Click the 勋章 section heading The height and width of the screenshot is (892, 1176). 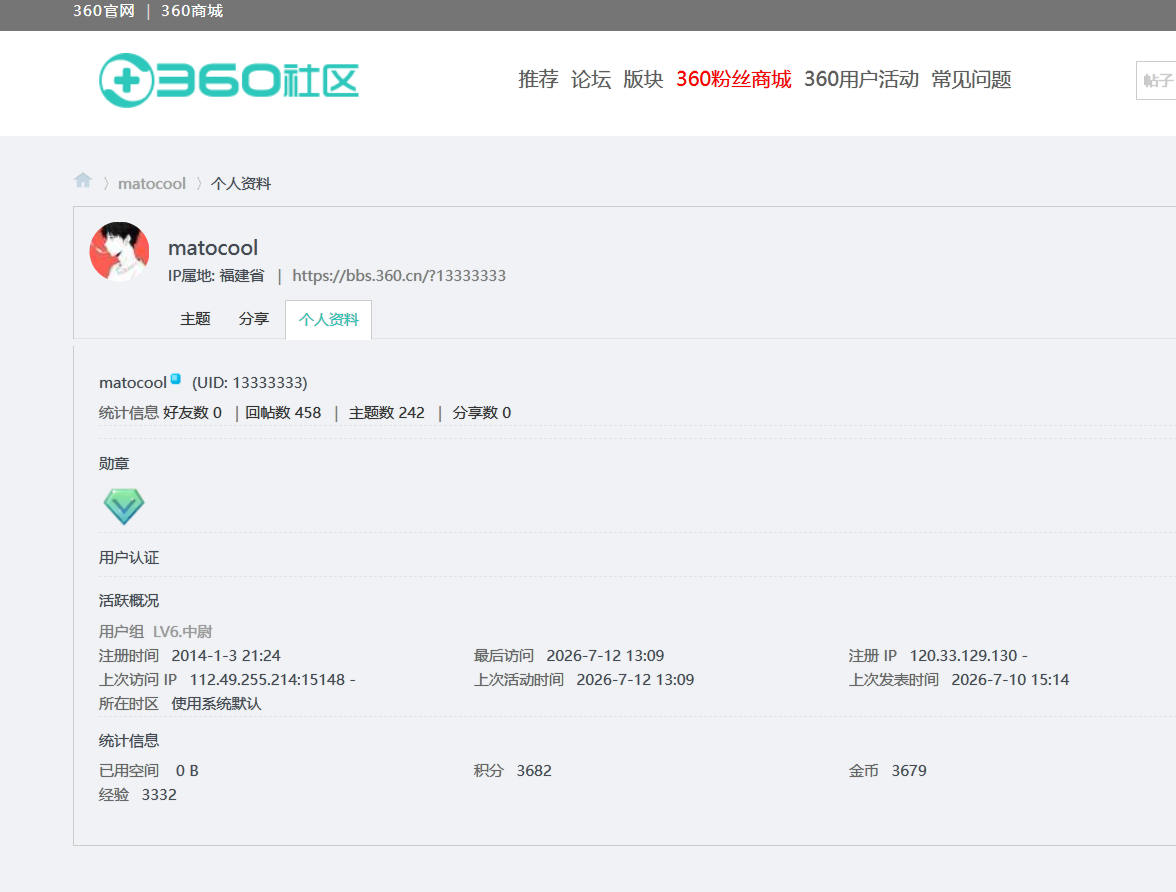tap(114, 464)
